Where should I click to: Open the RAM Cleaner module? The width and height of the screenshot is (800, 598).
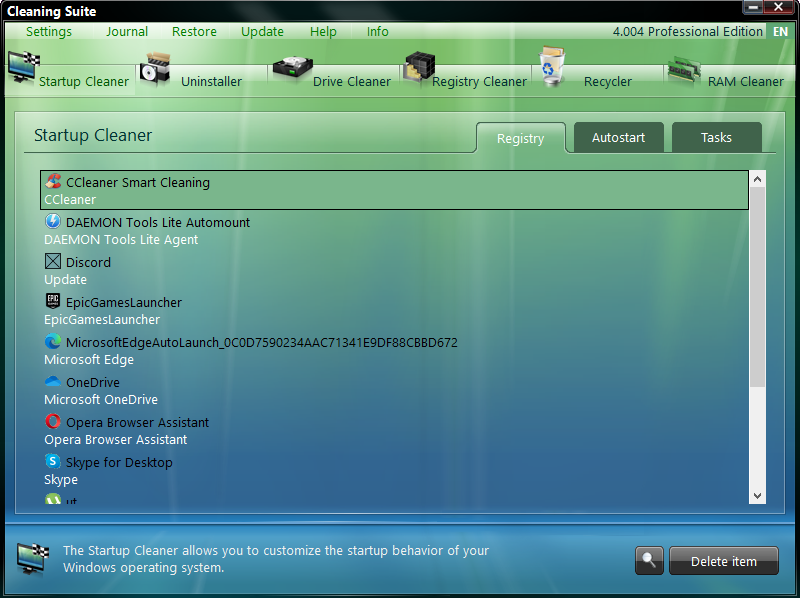click(x=745, y=82)
